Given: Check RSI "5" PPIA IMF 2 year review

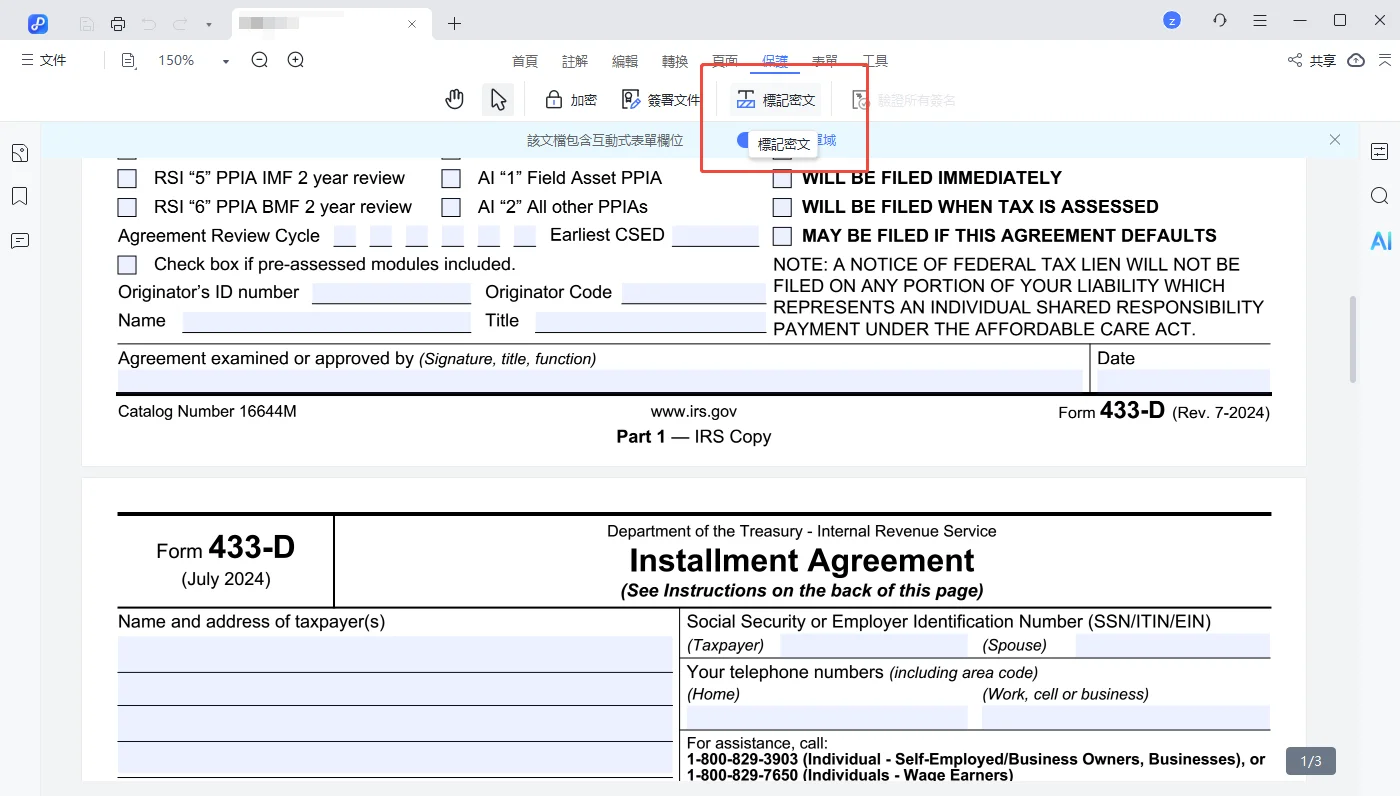Looking at the screenshot, I should [127, 179].
